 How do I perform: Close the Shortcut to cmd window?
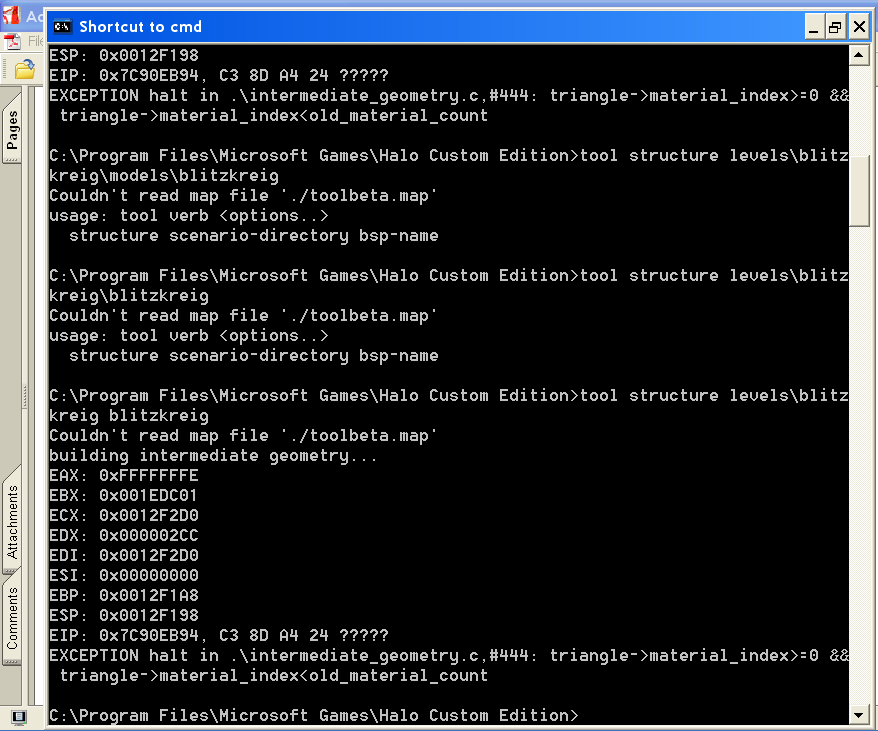click(858, 27)
